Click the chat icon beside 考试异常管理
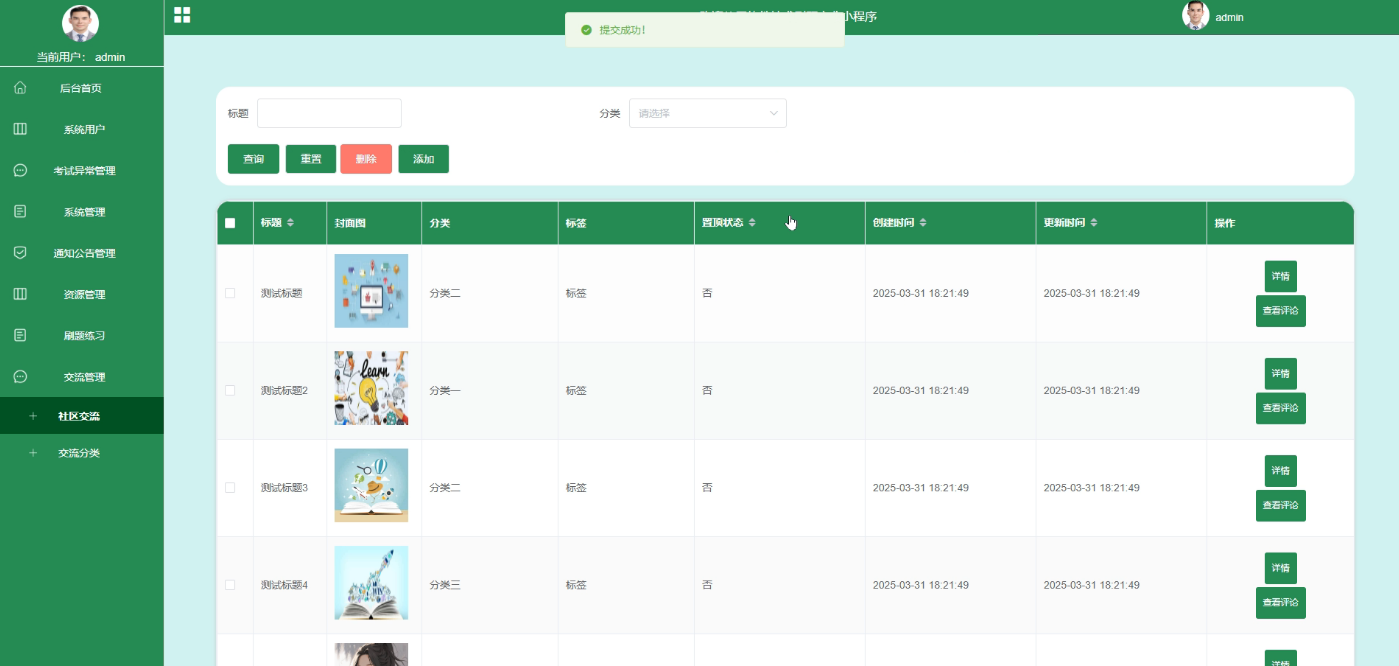This screenshot has height=666, width=1399. (20, 171)
